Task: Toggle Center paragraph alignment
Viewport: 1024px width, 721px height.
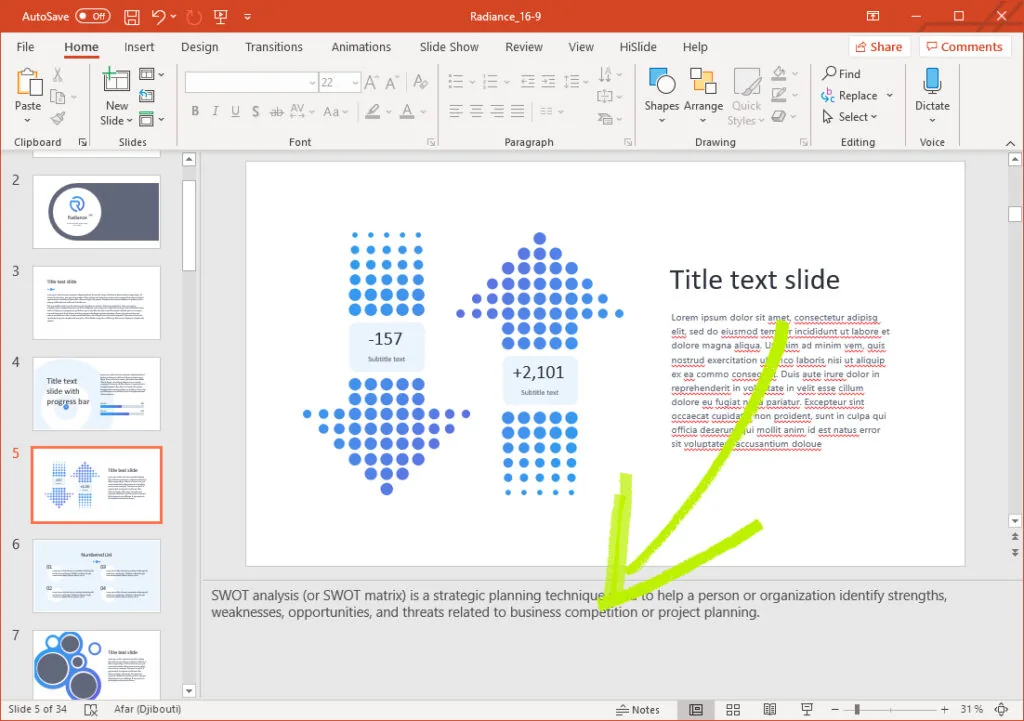Action: [x=477, y=112]
